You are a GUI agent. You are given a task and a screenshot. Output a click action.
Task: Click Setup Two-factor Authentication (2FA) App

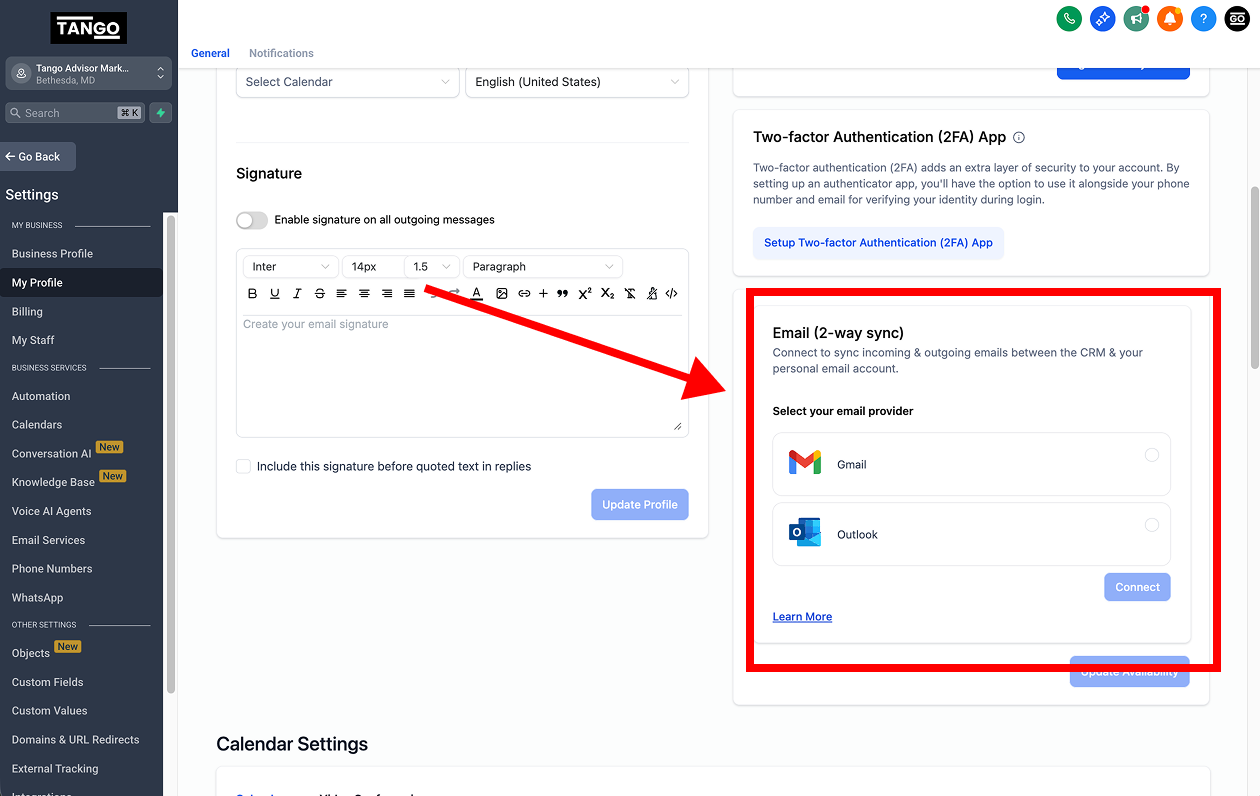(878, 243)
